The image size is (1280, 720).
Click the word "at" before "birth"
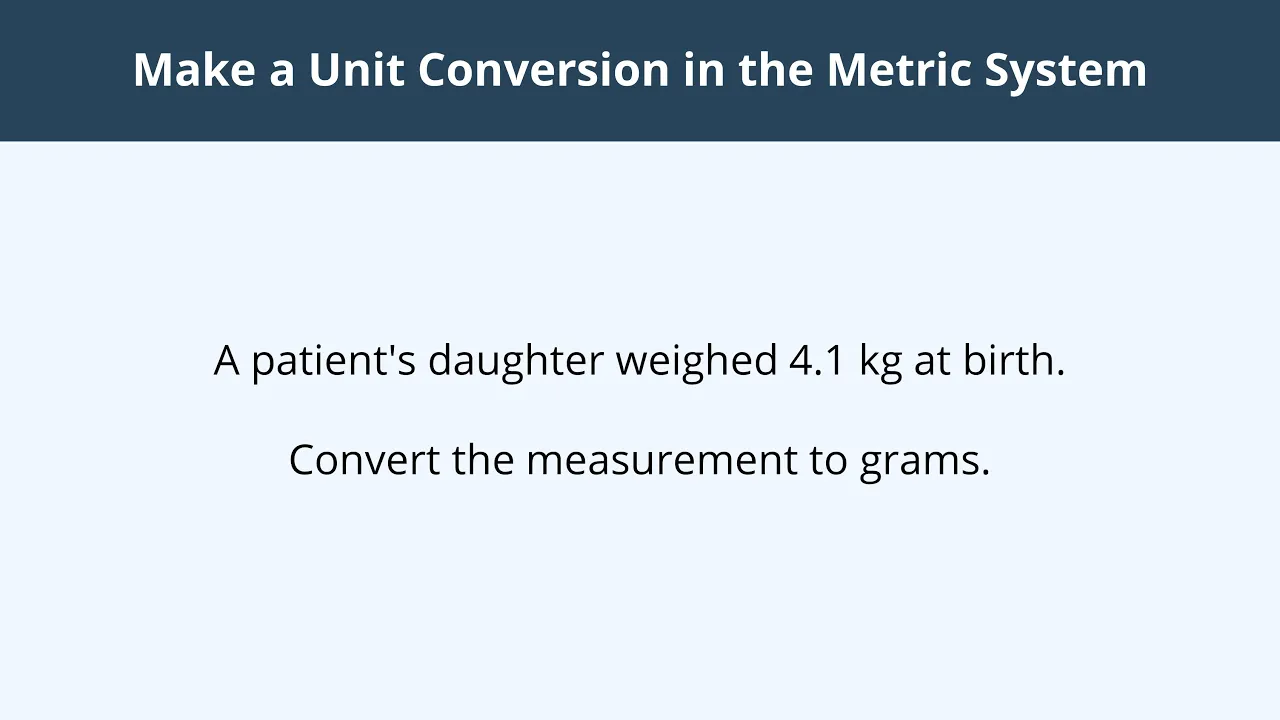(933, 362)
